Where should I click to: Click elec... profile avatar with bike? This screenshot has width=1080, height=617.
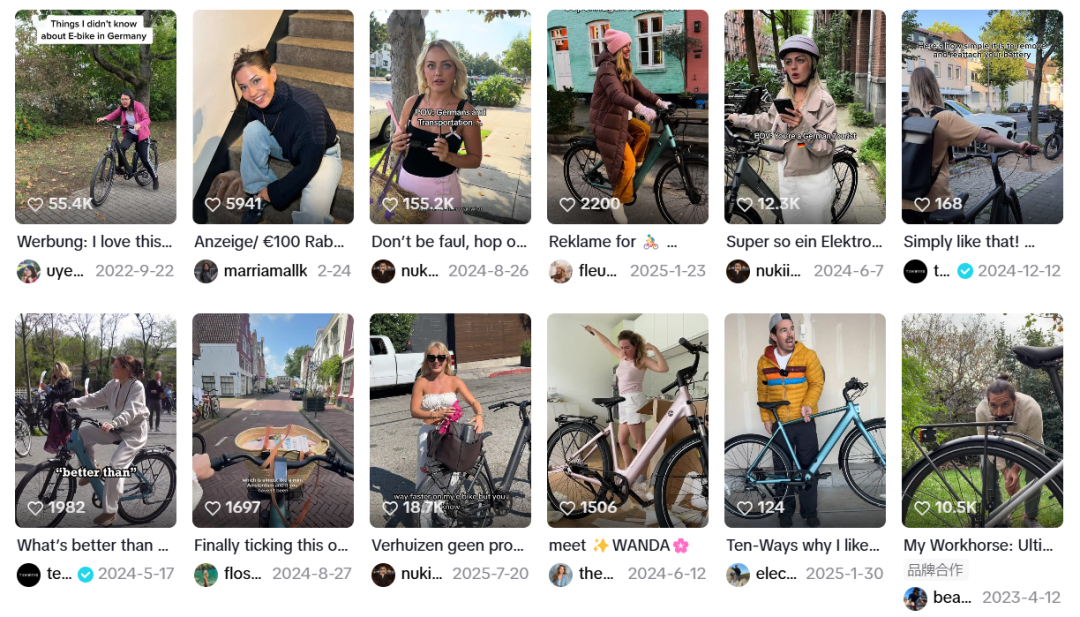click(738, 574)
